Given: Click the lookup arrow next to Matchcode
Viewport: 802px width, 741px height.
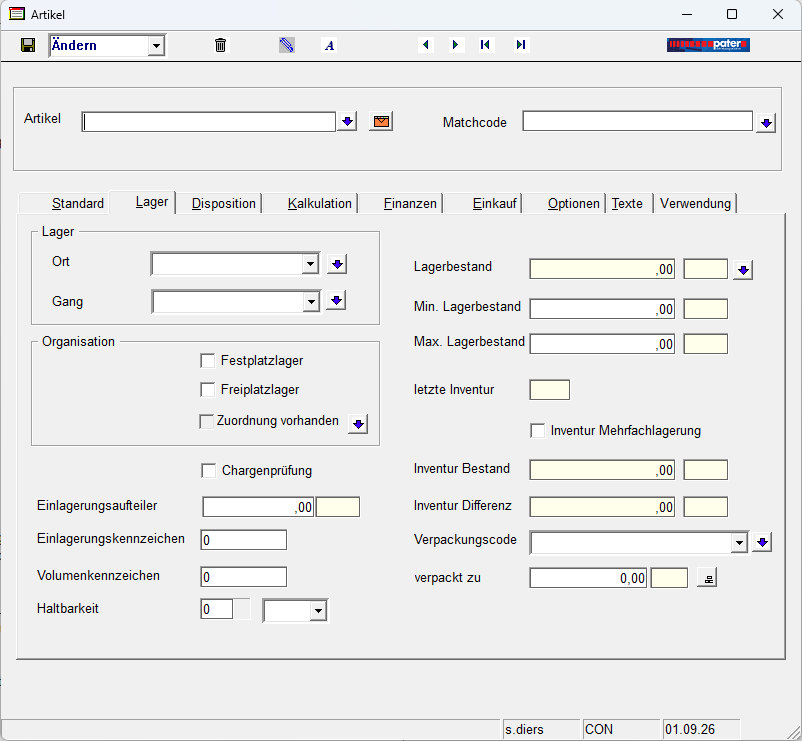Looking at the screenshot, I should [x=766, y=123].
